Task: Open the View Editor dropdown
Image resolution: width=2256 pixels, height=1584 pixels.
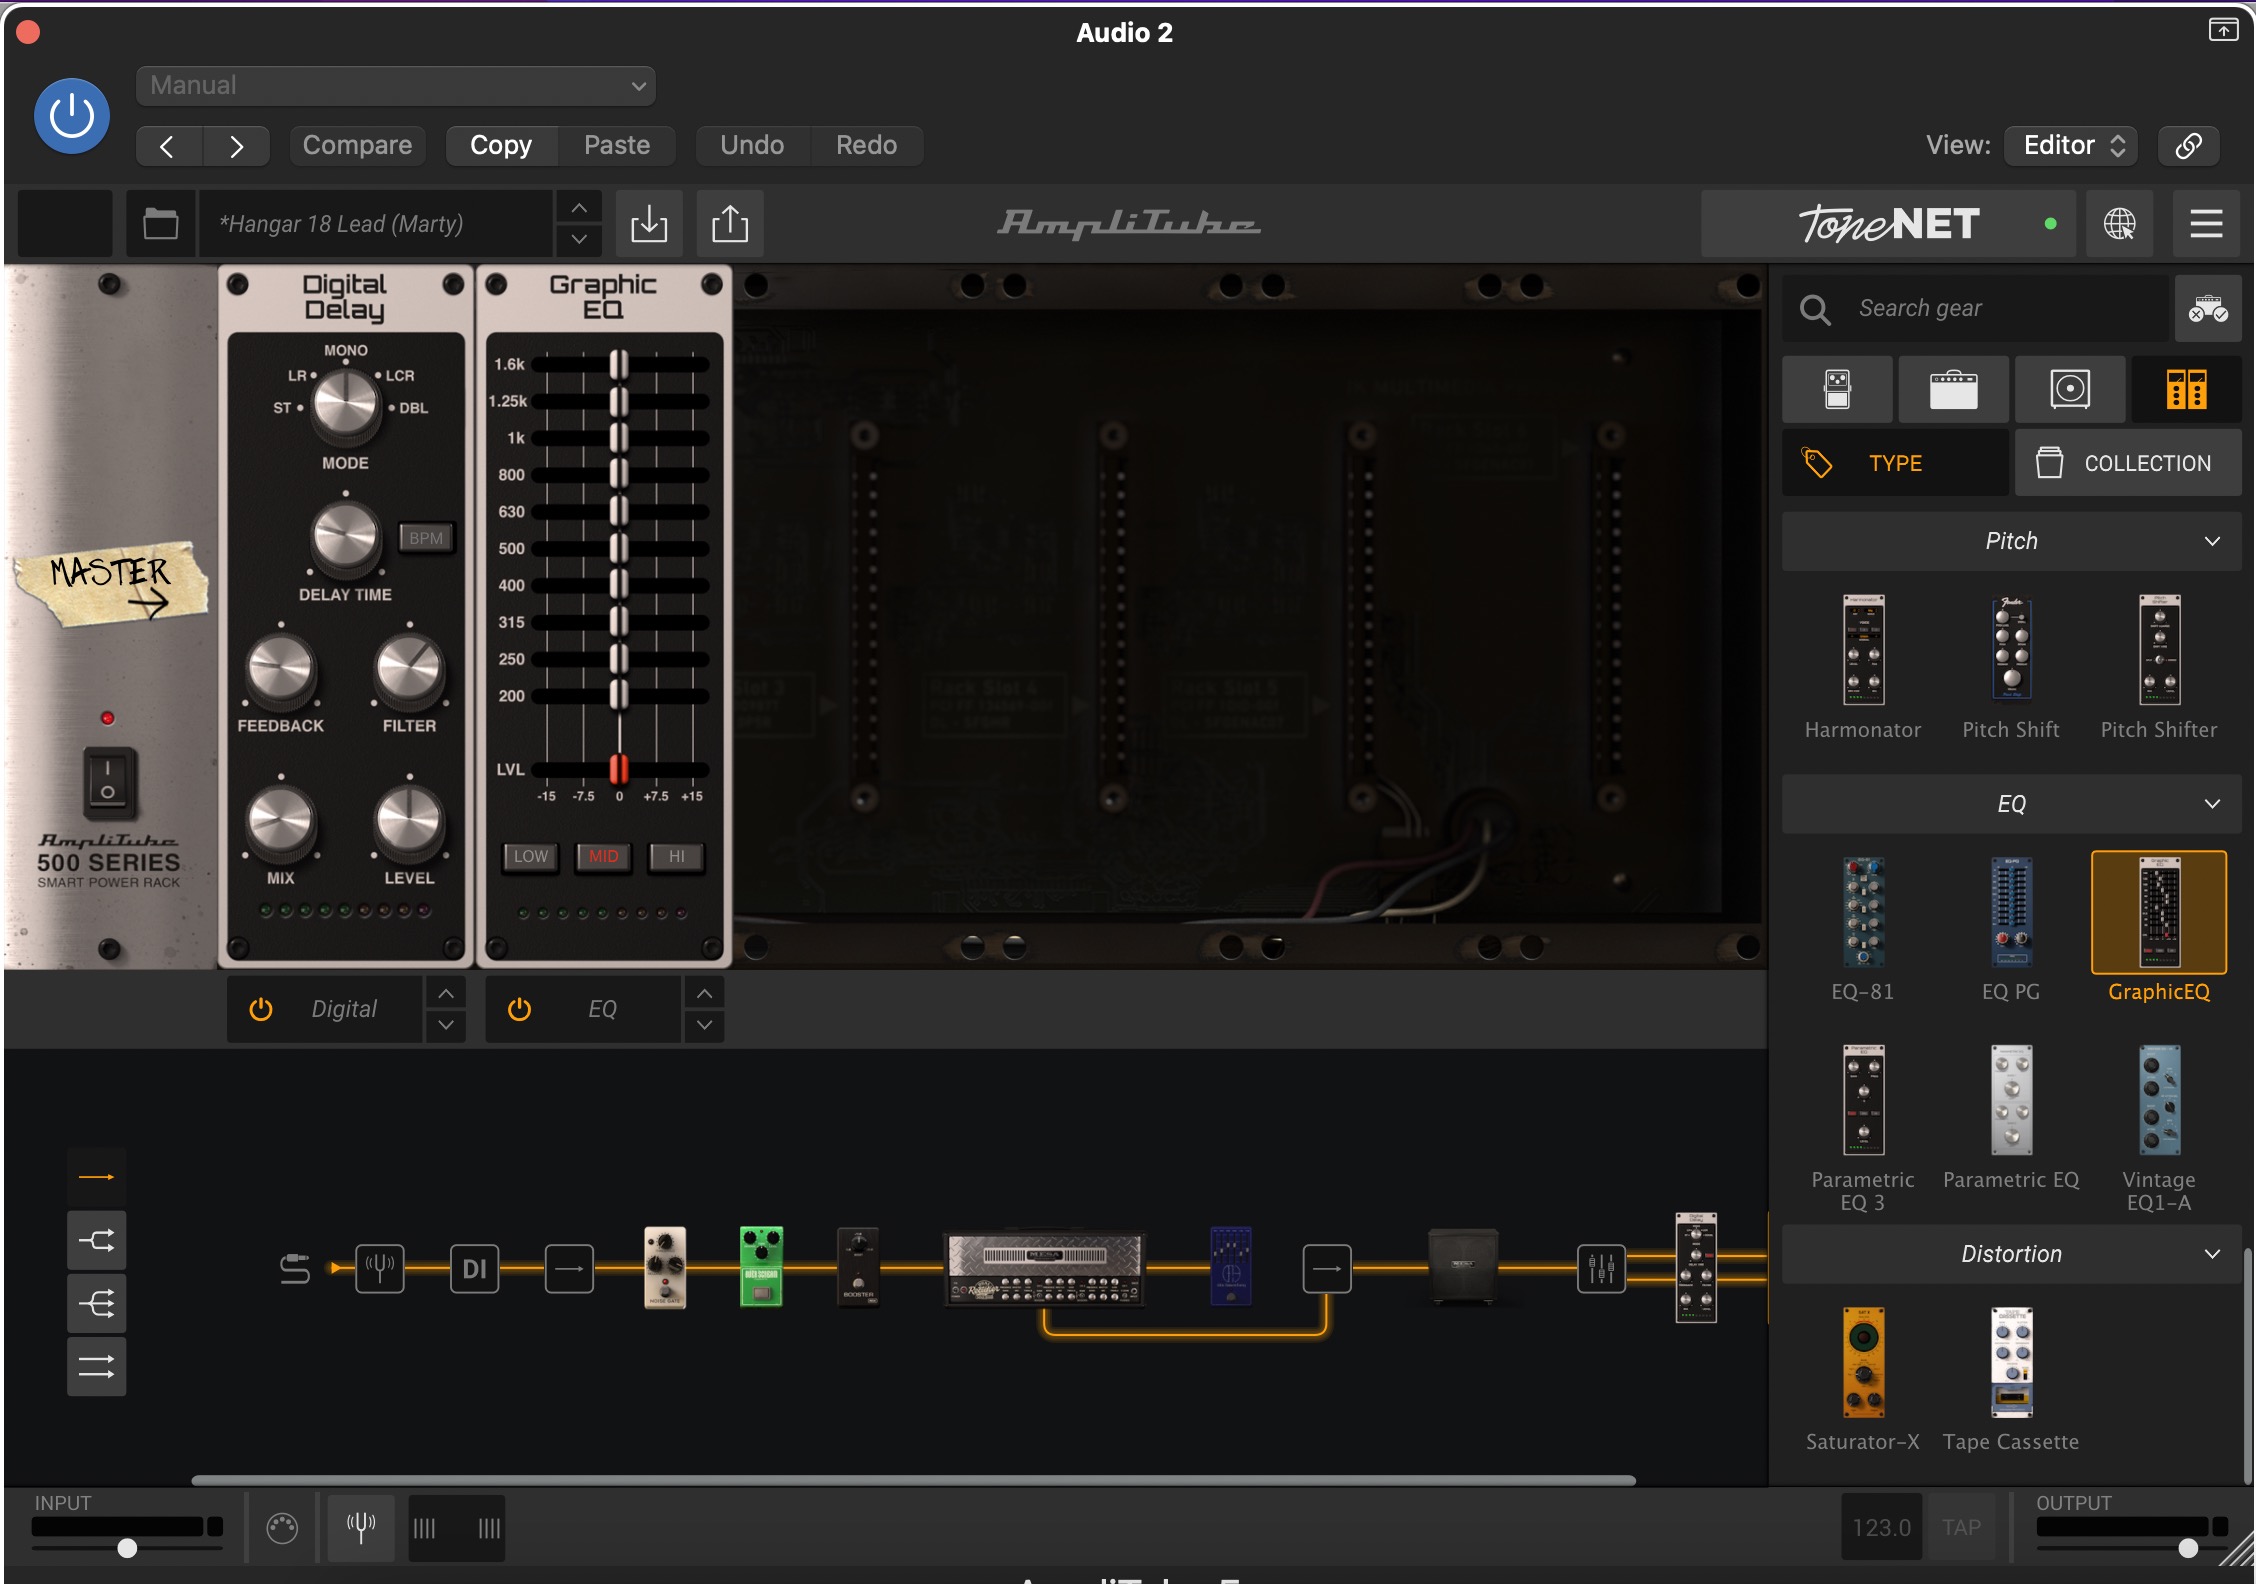Action: pyautogui.click(x=2071, y=145)
